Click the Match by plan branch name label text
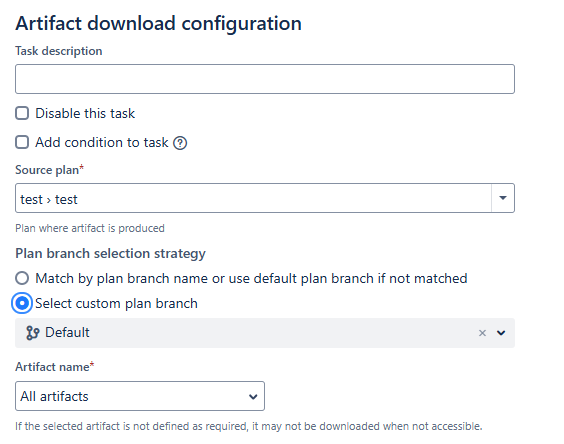 pos(251,278)
